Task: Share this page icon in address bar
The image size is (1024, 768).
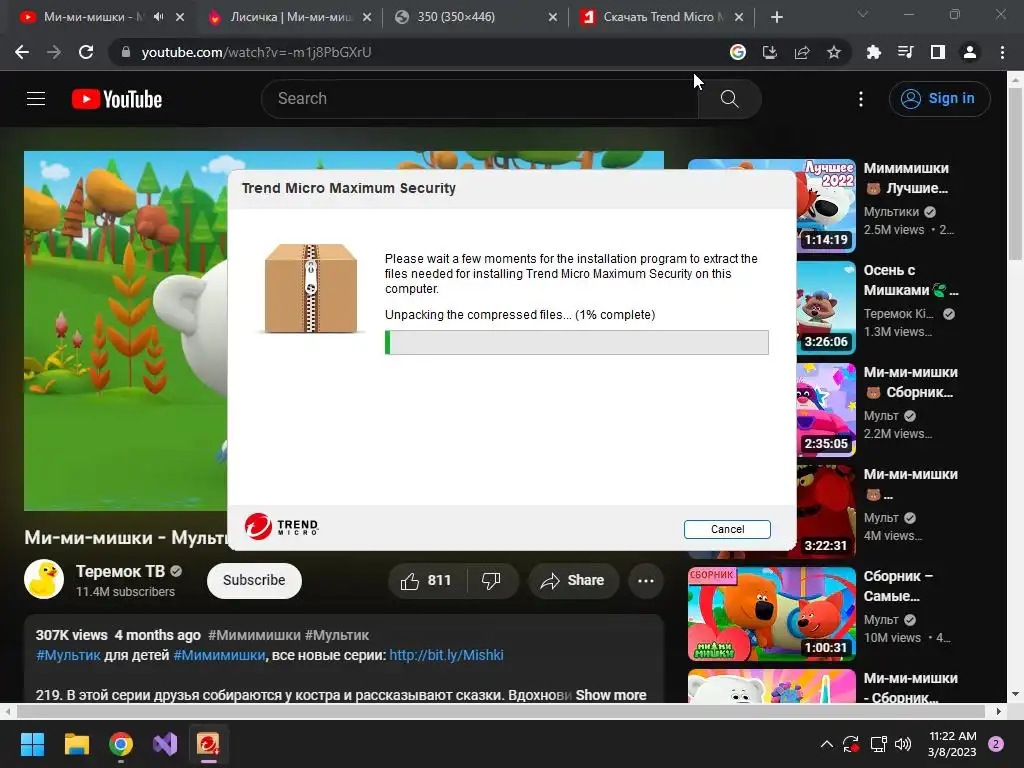Action: coord(802,52)
